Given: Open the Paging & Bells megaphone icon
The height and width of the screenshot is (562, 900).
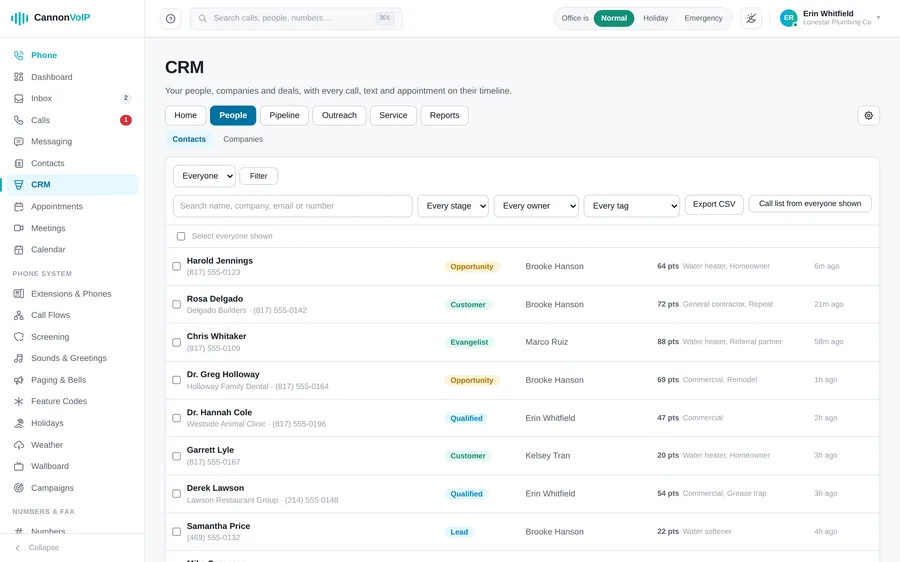Looking at the screenshot, I should point(19,380).
